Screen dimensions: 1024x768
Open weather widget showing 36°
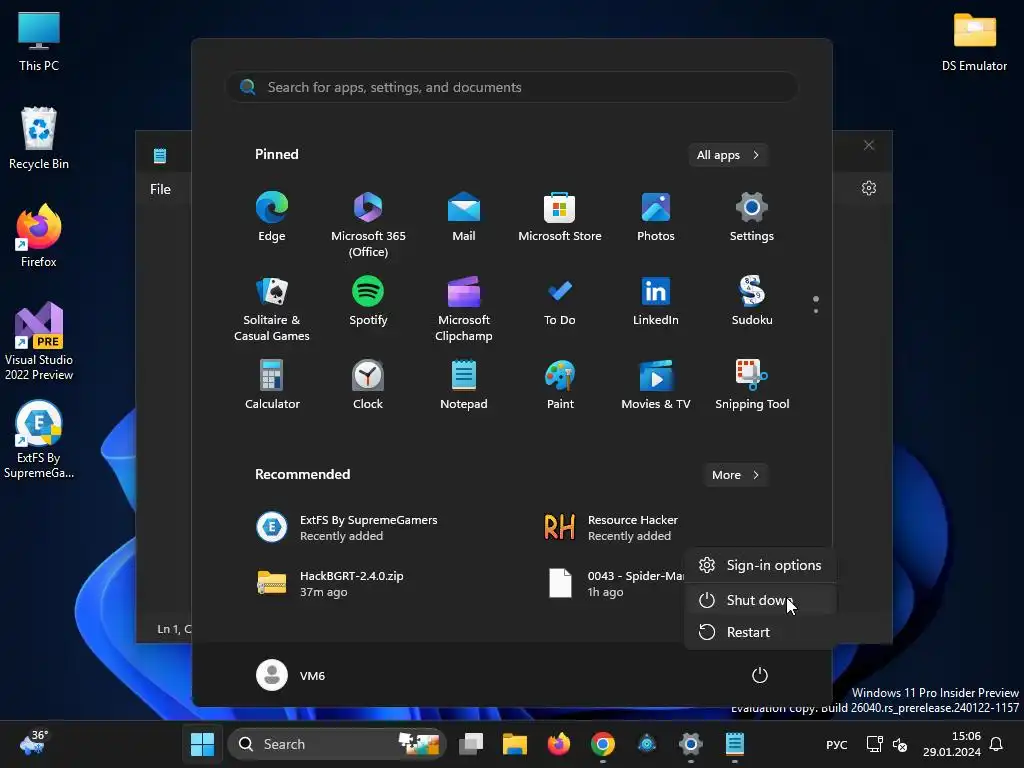point(34,743)
